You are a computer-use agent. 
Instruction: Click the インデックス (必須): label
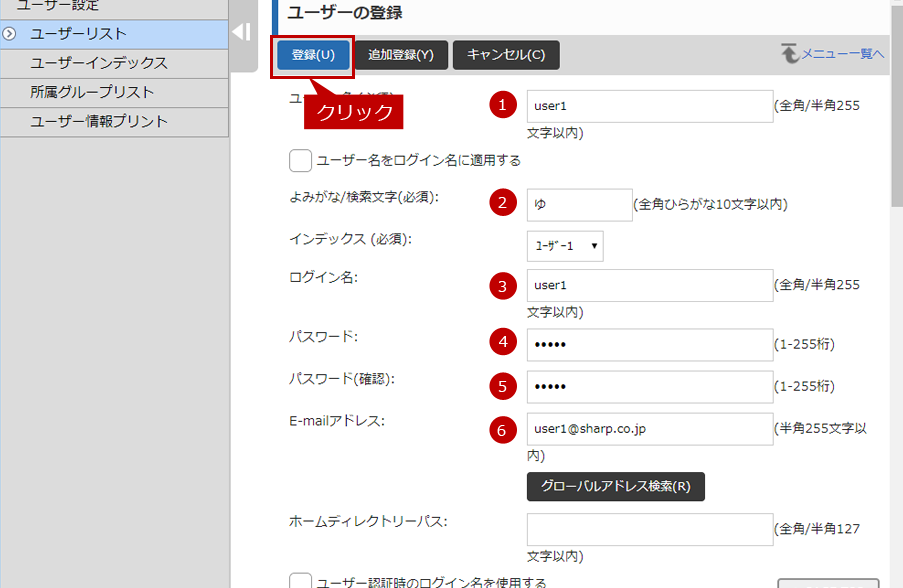(x=350, y=238)
